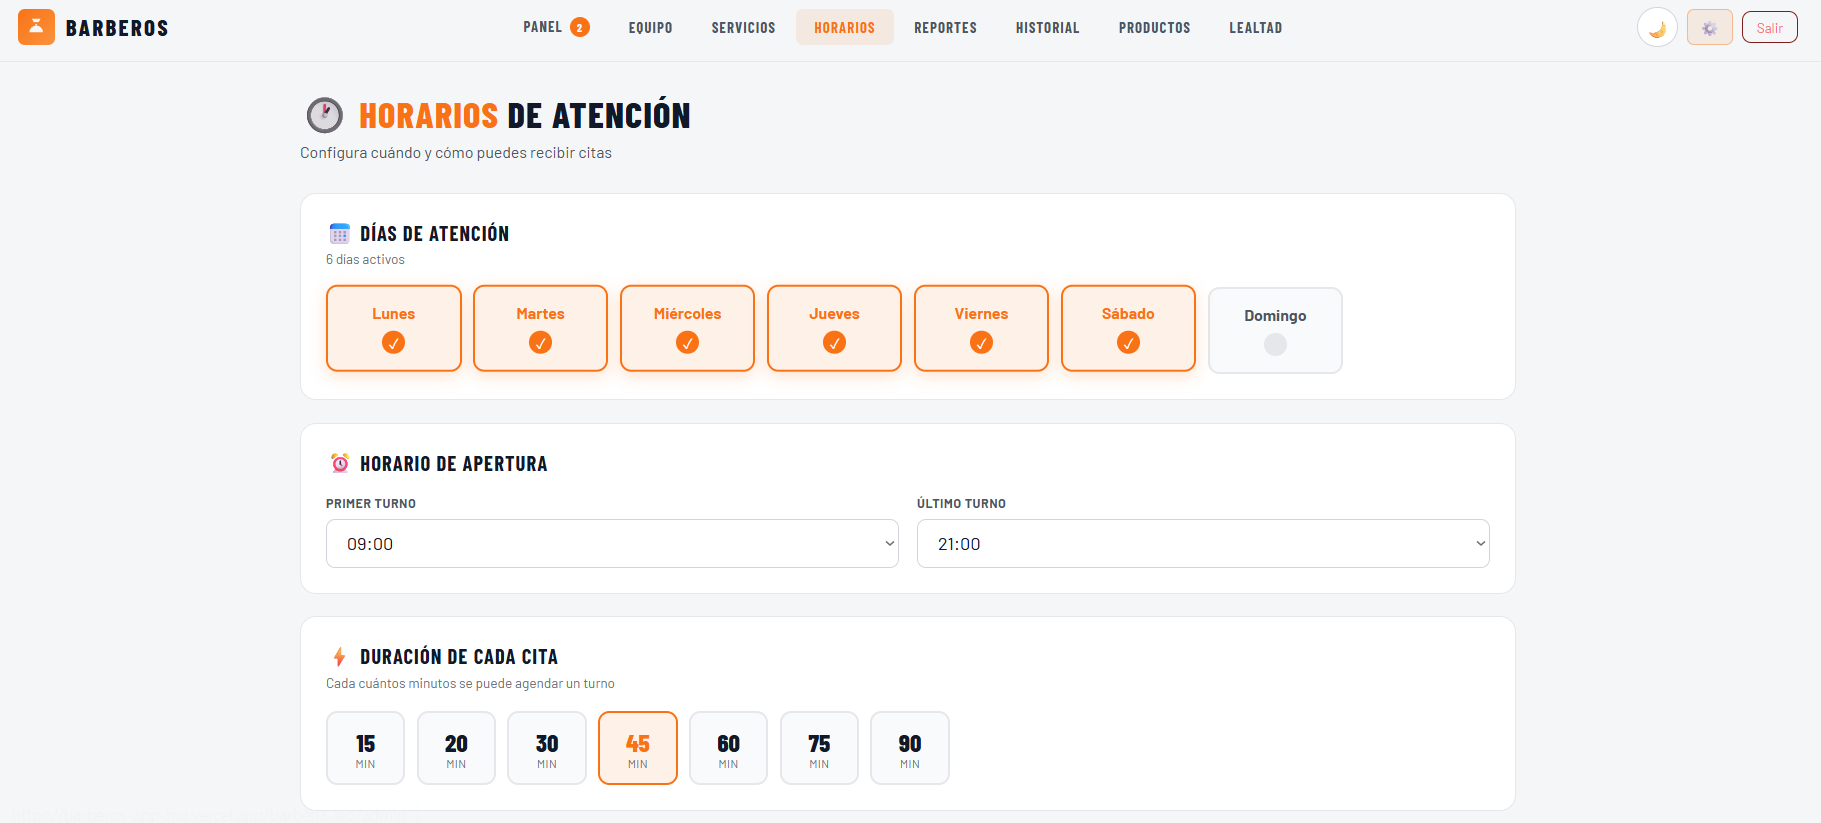This screenshot has width=1821, height=823.
Task: Switch to the Reportes tab
Action: click(x=945, y=28)
